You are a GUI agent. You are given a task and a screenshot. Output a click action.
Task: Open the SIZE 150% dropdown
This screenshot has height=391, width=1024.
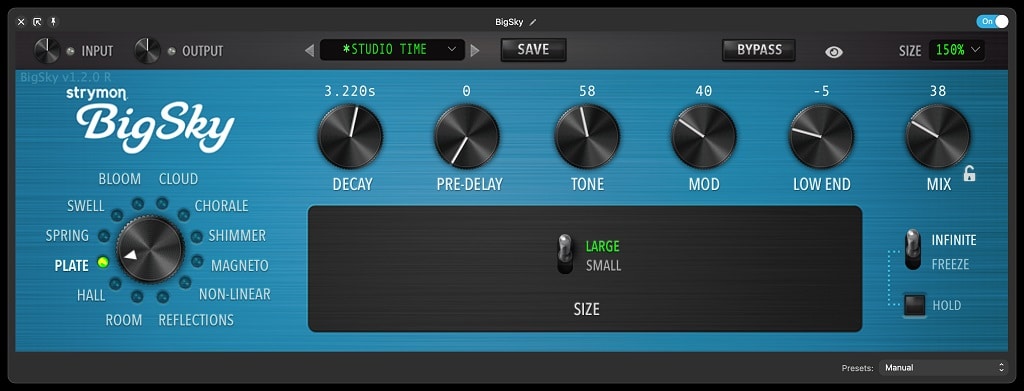click(957, 50)
